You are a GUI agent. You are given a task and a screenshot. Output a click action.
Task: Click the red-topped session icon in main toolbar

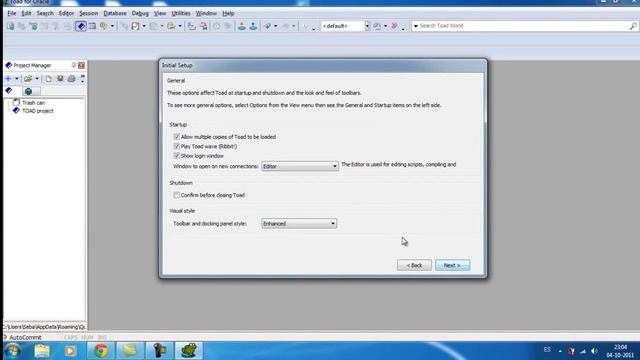(242, 26)
